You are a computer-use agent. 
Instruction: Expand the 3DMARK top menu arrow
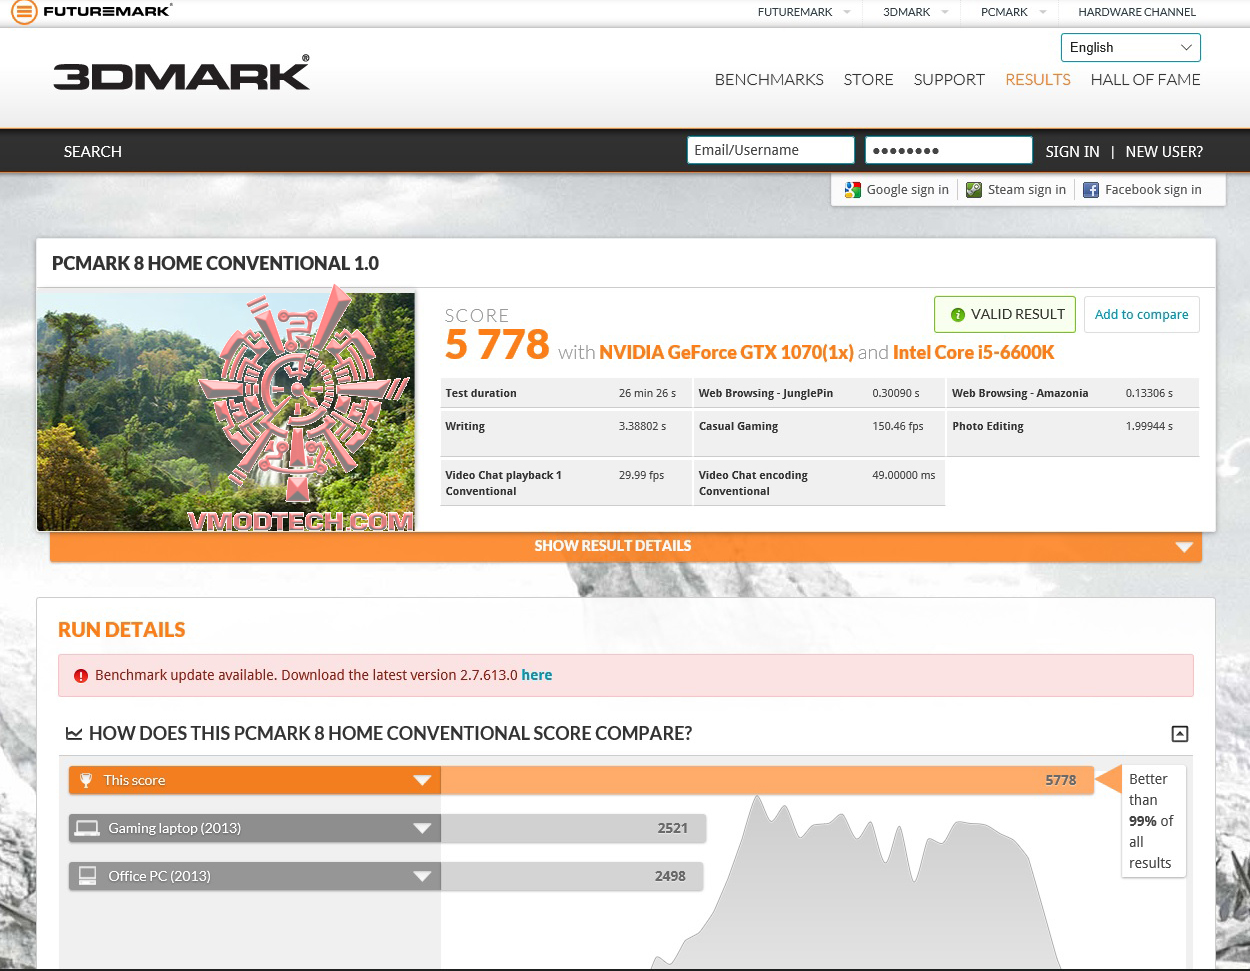coord(944,12)
